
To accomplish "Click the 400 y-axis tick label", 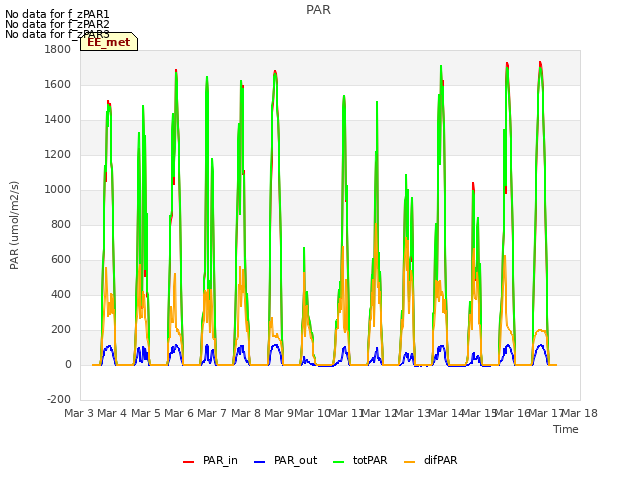I will point(61,295).
